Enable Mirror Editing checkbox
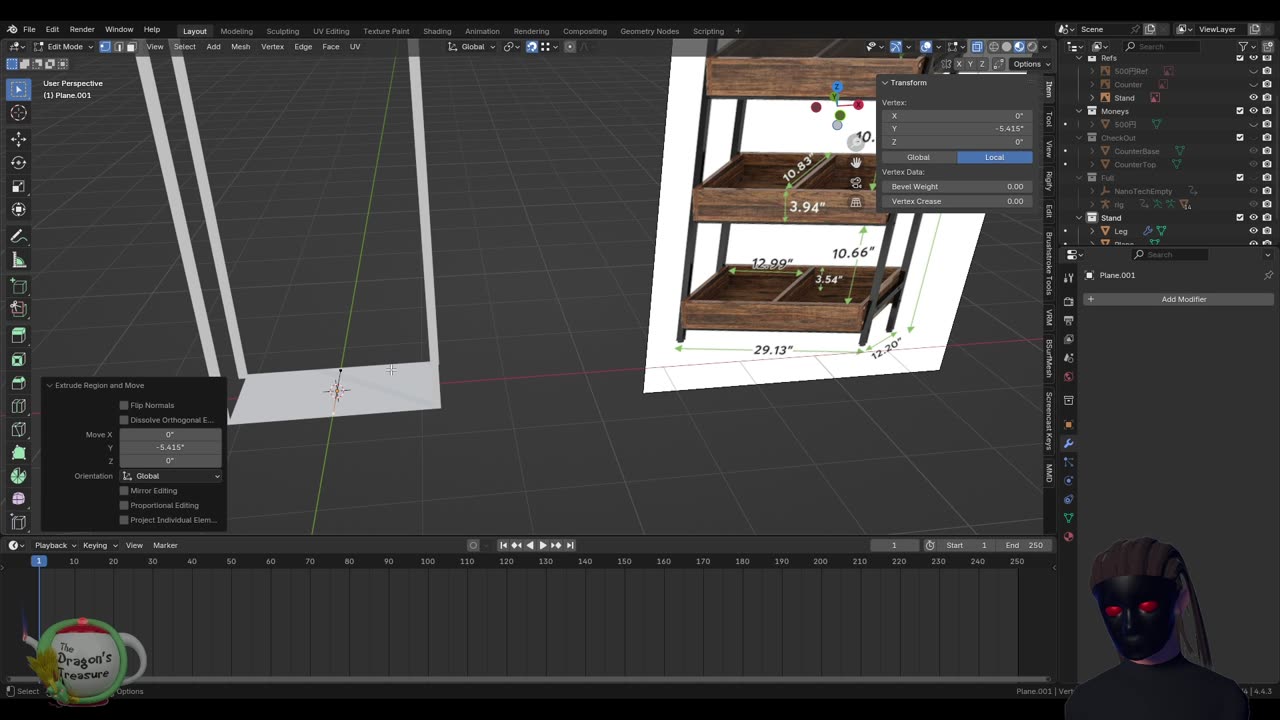Image resolution: width=1280 pixels, height=720 pixels. coord(124,490)
